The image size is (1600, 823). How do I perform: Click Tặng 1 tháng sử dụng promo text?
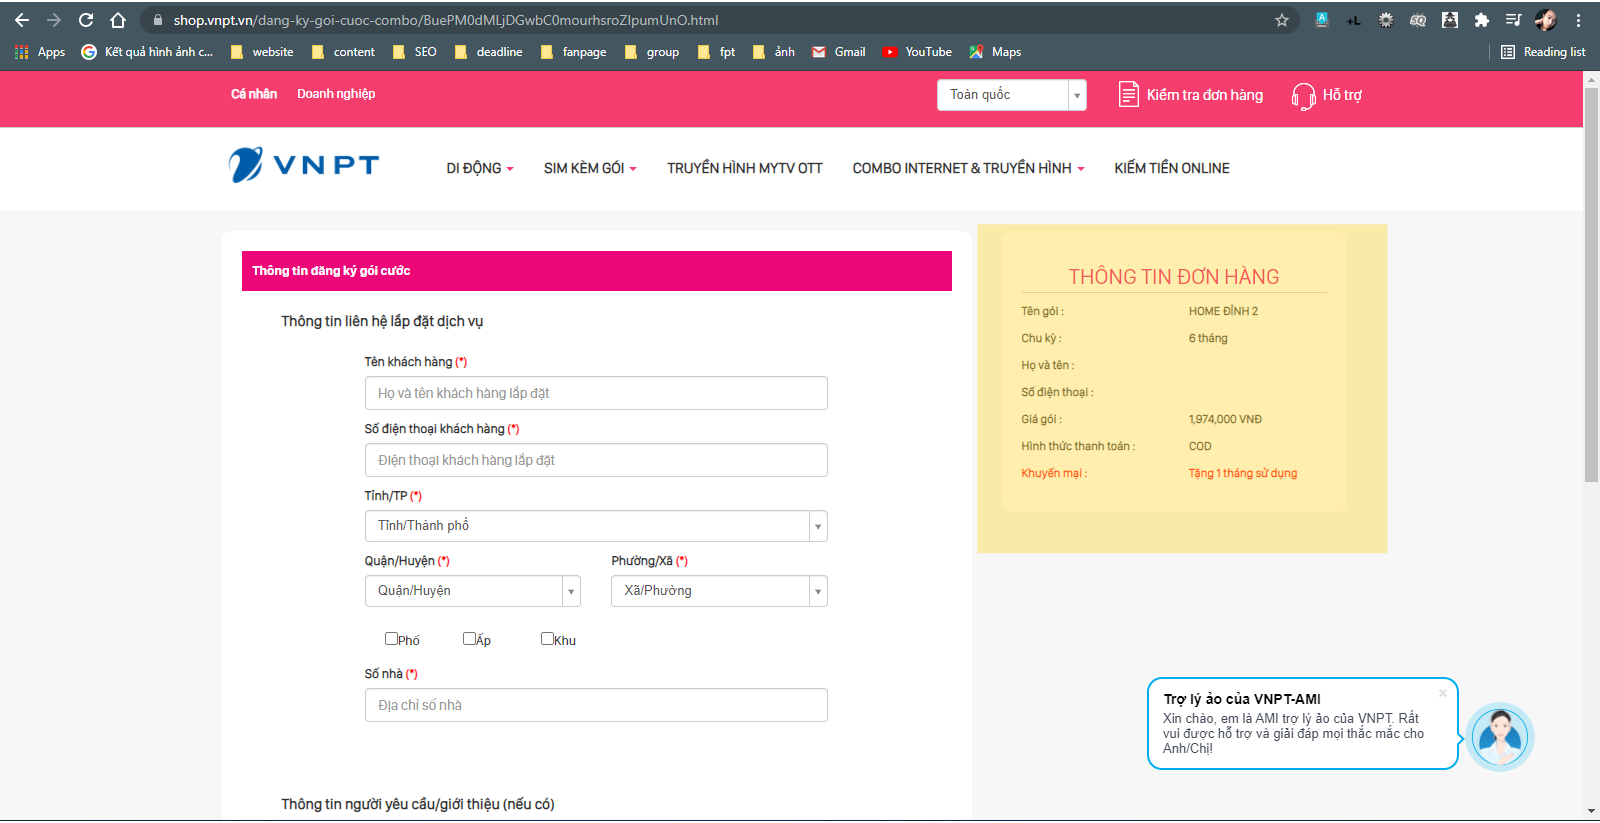[x=1243, y=473]
